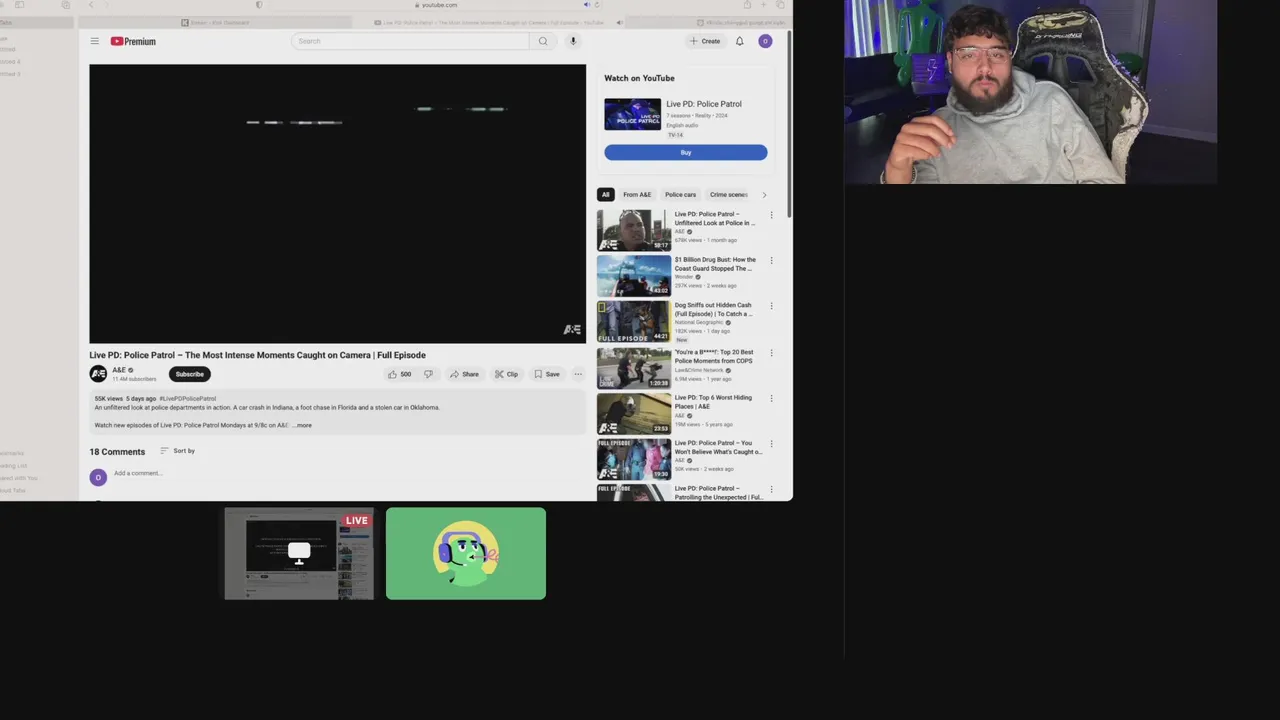Save the video to a playlist
Viewport: 1280px width, 720px height.
[546, 374]
